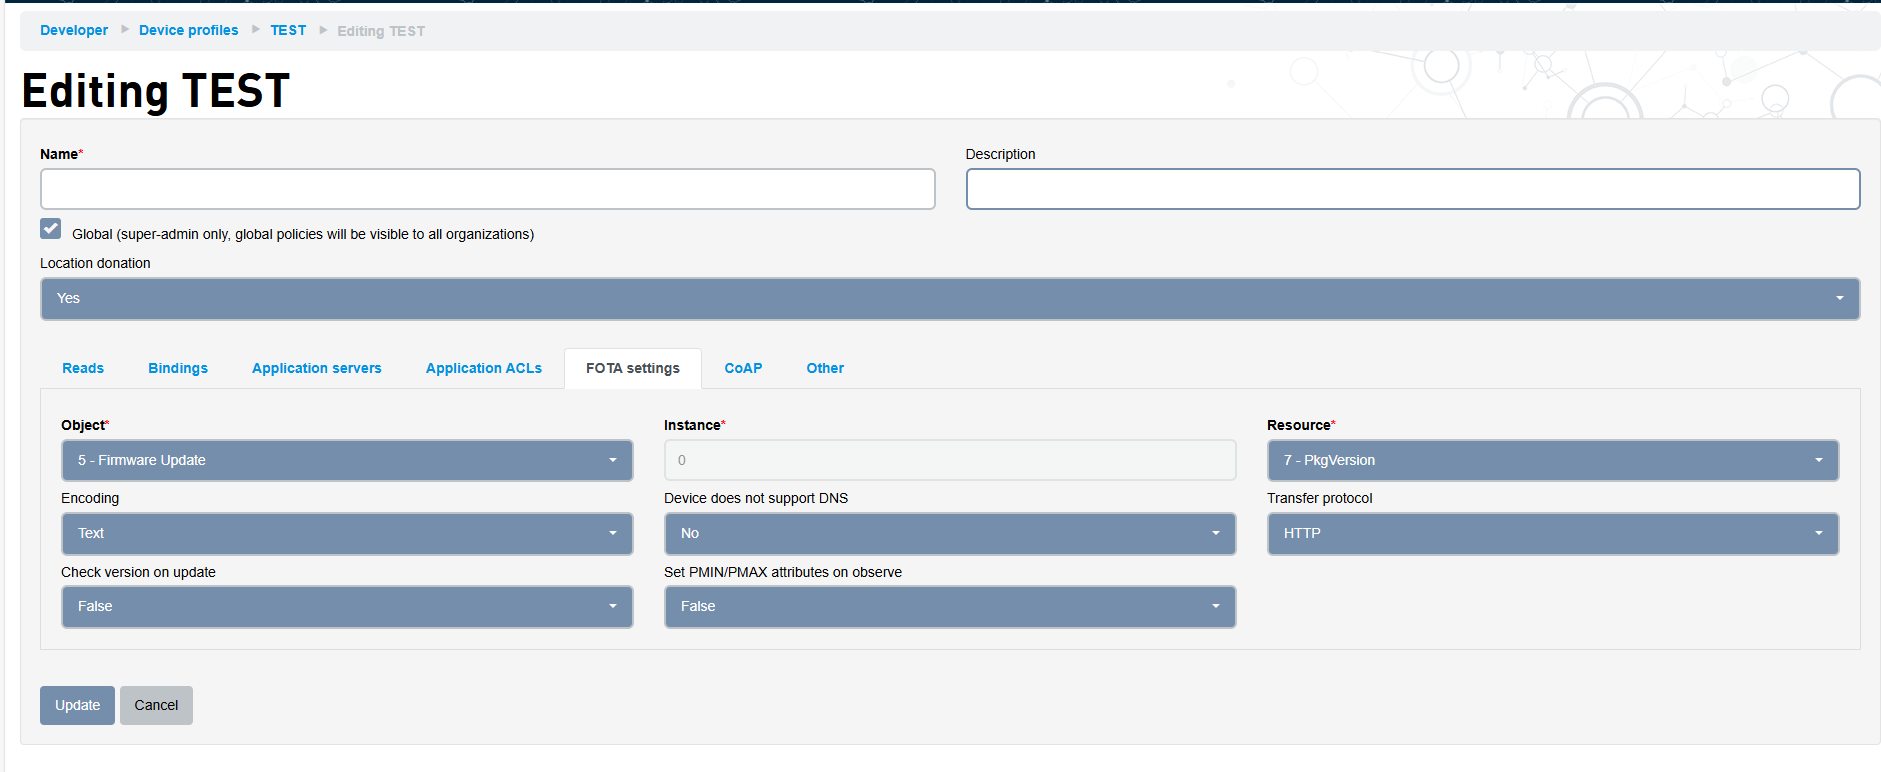Expand the Object dropdown showing Firmware Update

point(346,461)
